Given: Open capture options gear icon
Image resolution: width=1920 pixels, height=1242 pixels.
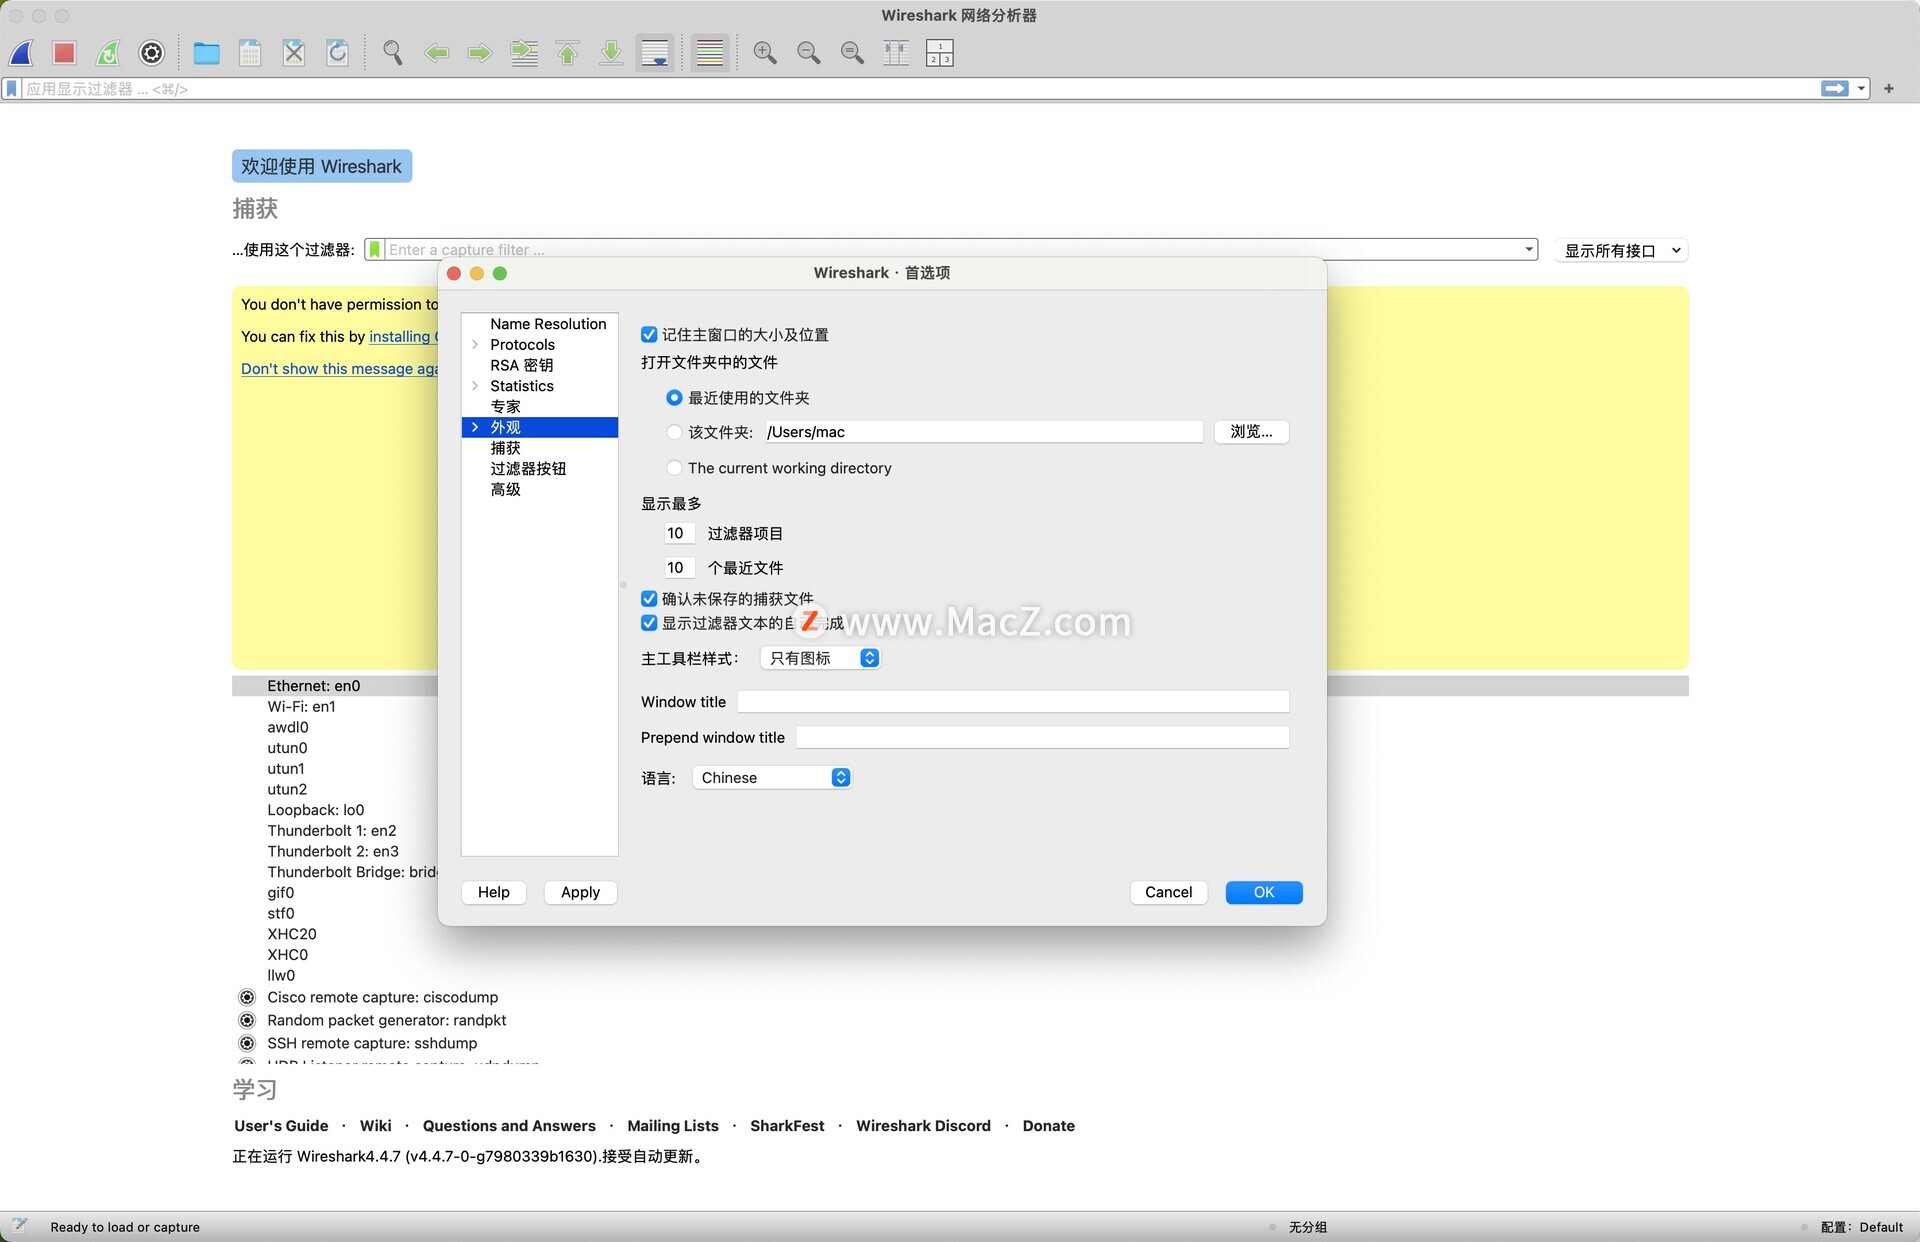Looking at the screenshot, I should click(152, 53).
